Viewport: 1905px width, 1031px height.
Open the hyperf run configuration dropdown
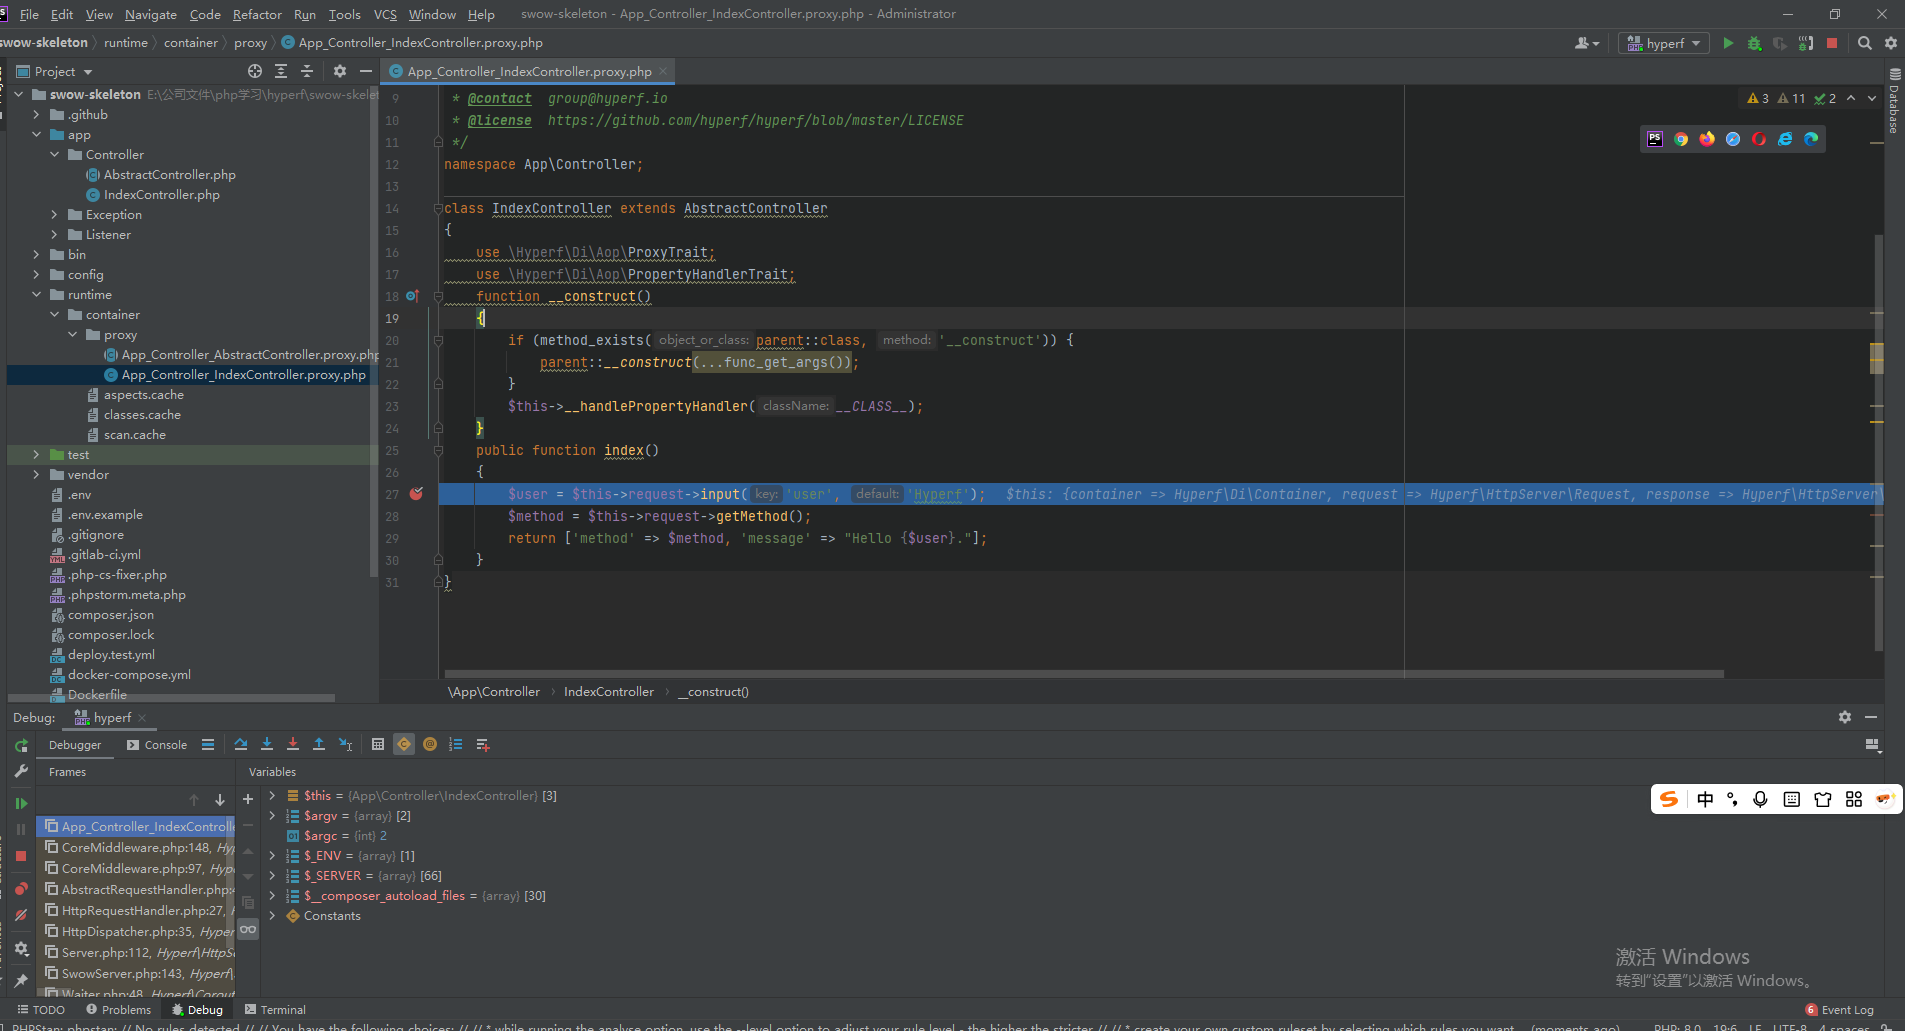pos(1664,43)
